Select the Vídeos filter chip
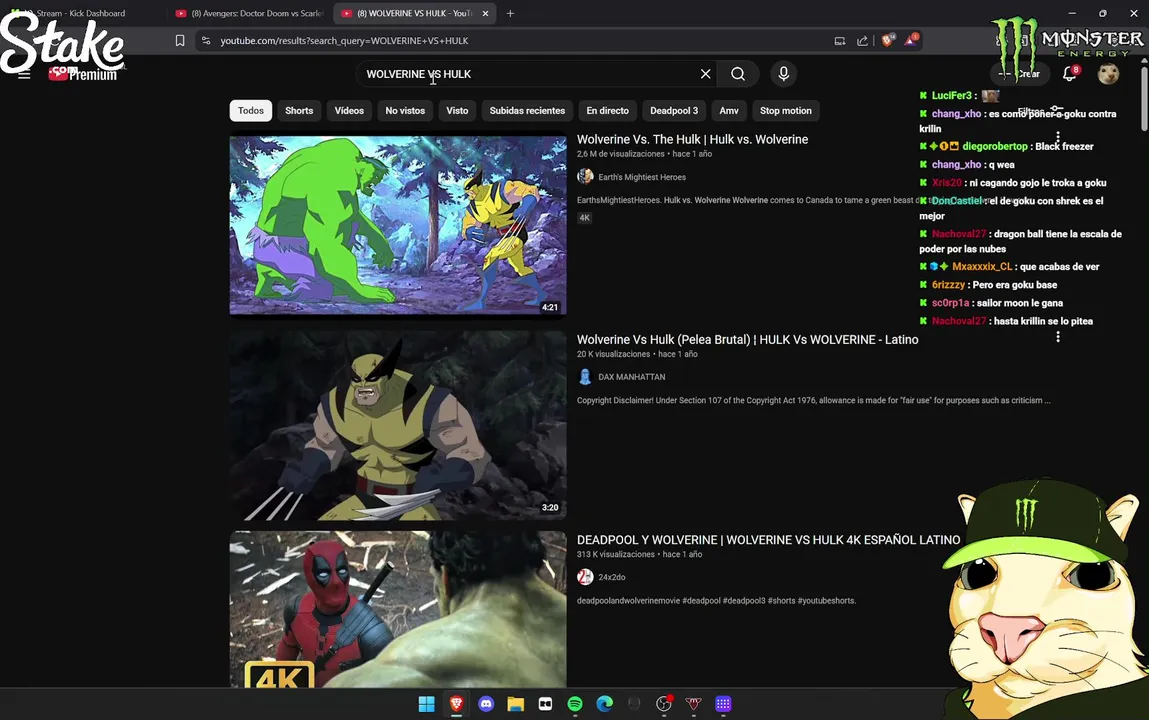 pos(349,111)
